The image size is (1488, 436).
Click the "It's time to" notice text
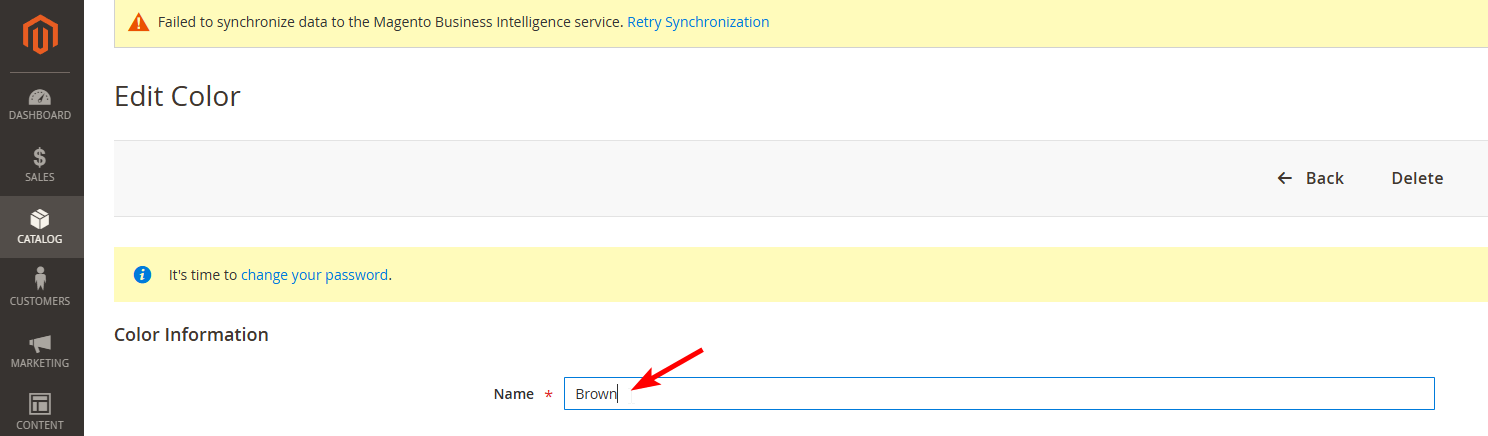tap(203, 274)
